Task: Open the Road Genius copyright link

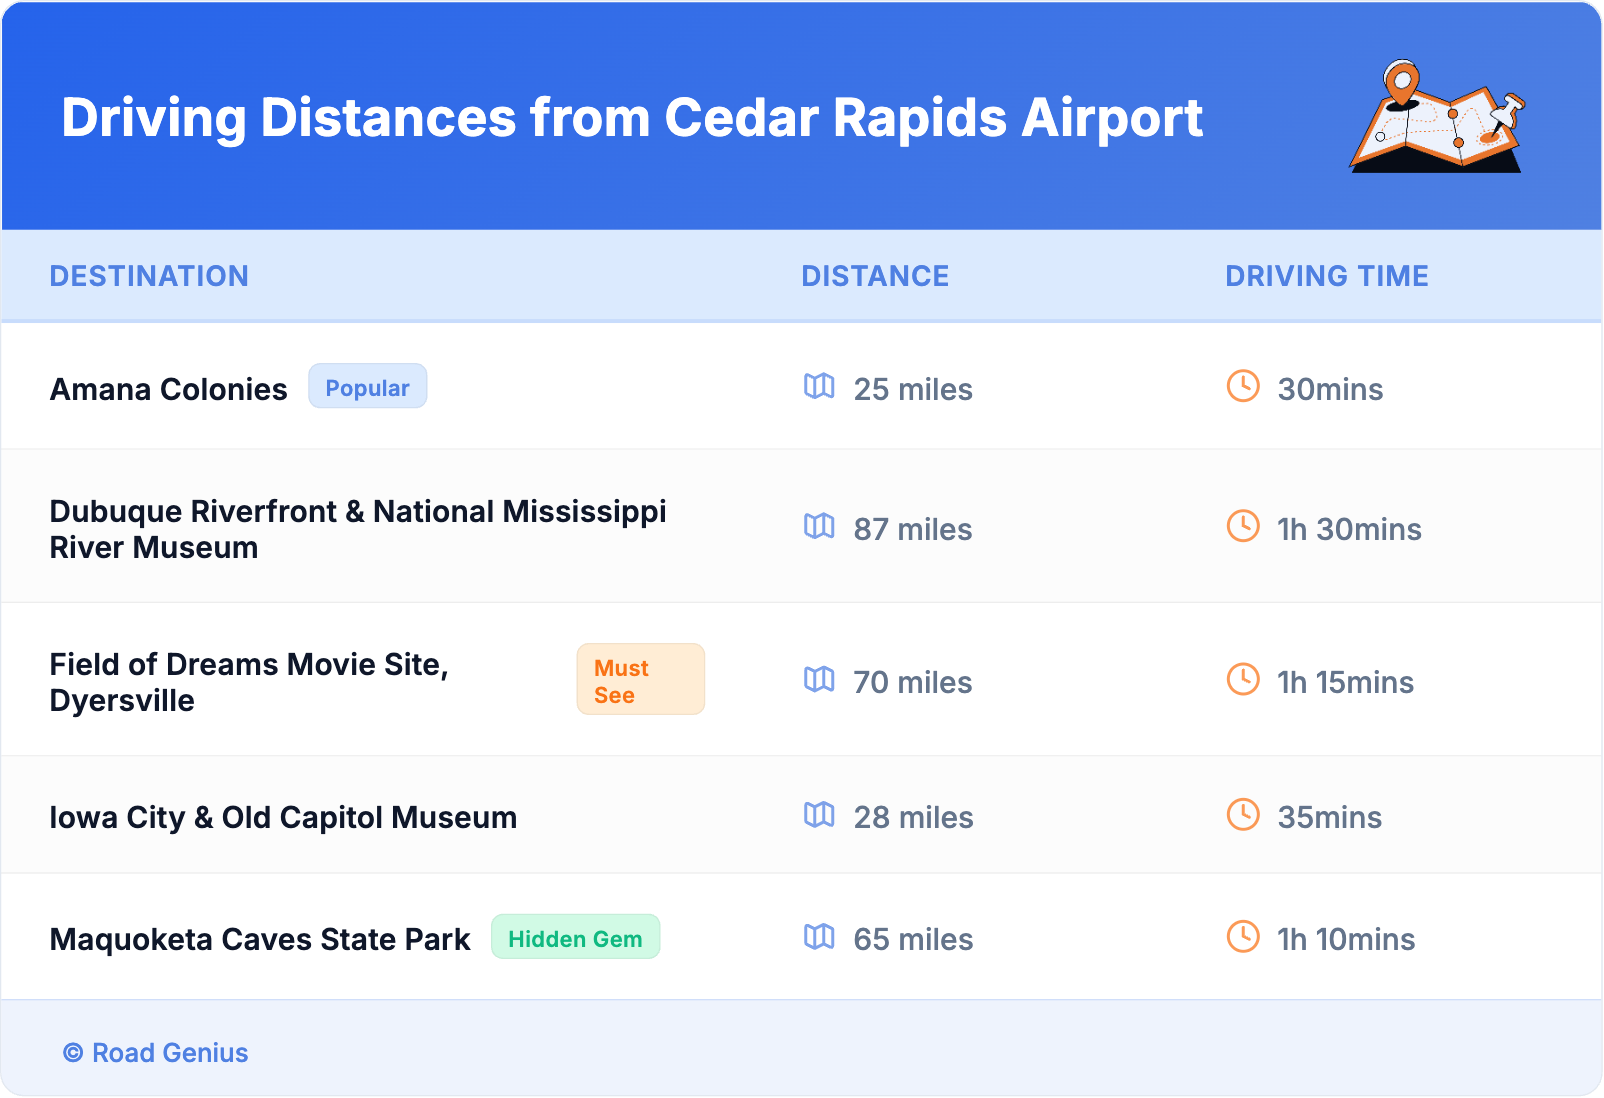Action: [x=156, y=1053]
